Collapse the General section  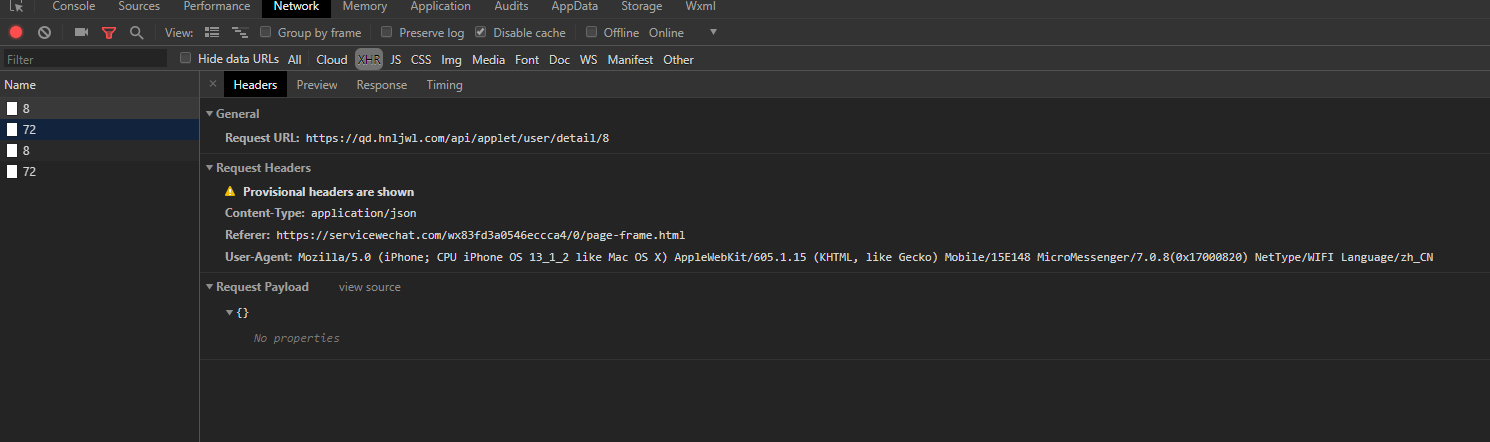click(209, 114)
